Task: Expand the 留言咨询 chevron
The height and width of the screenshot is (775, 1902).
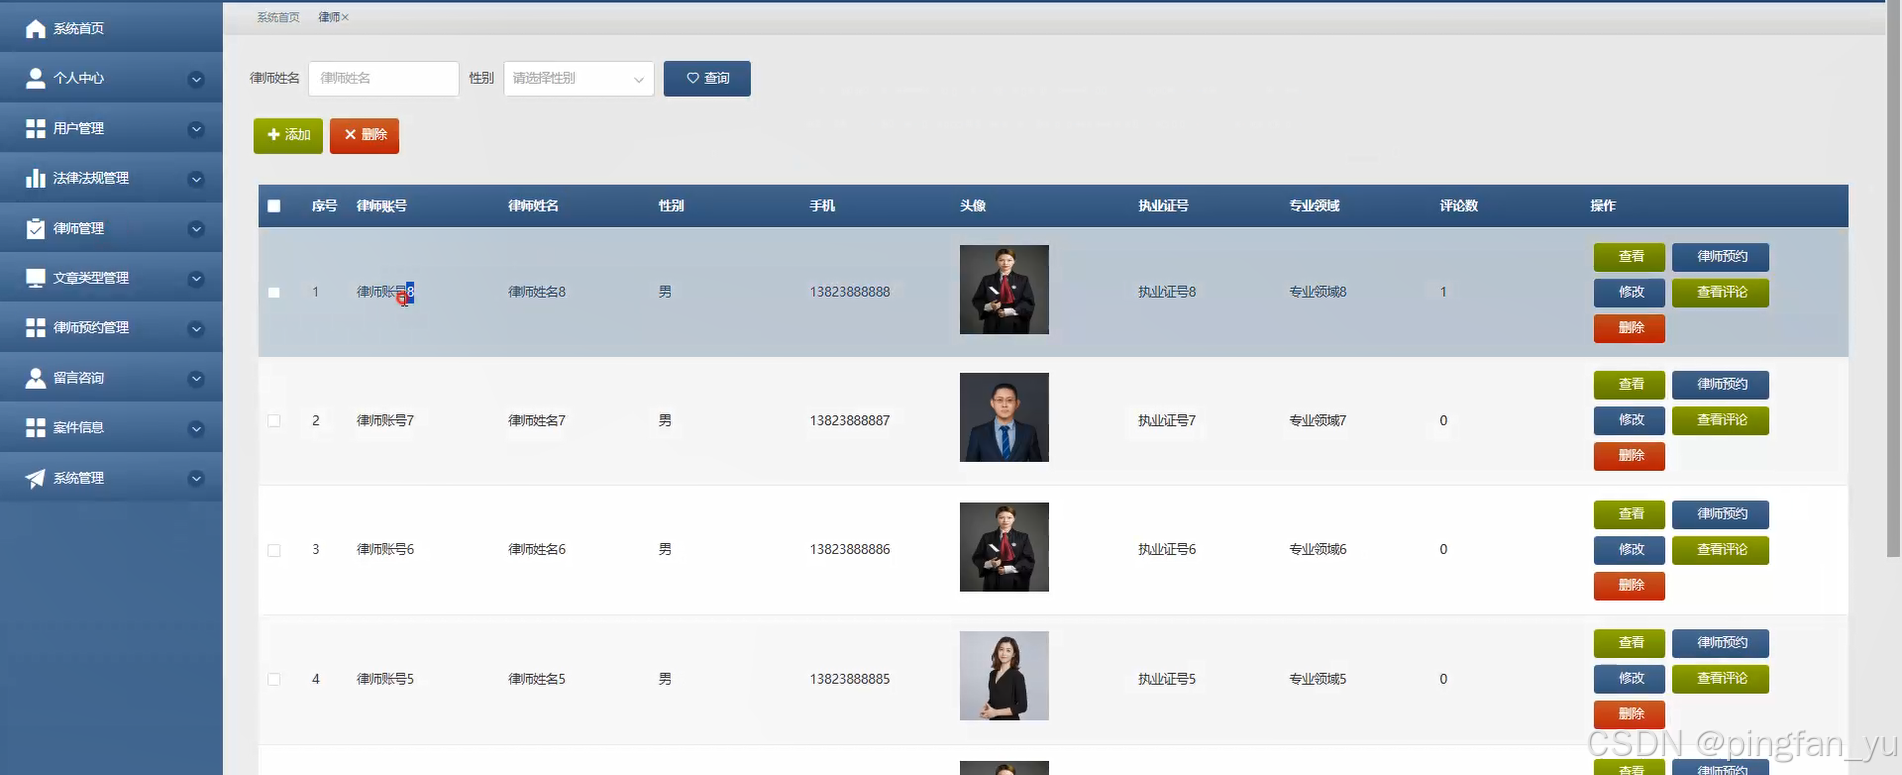Action: tap(196, 379)
